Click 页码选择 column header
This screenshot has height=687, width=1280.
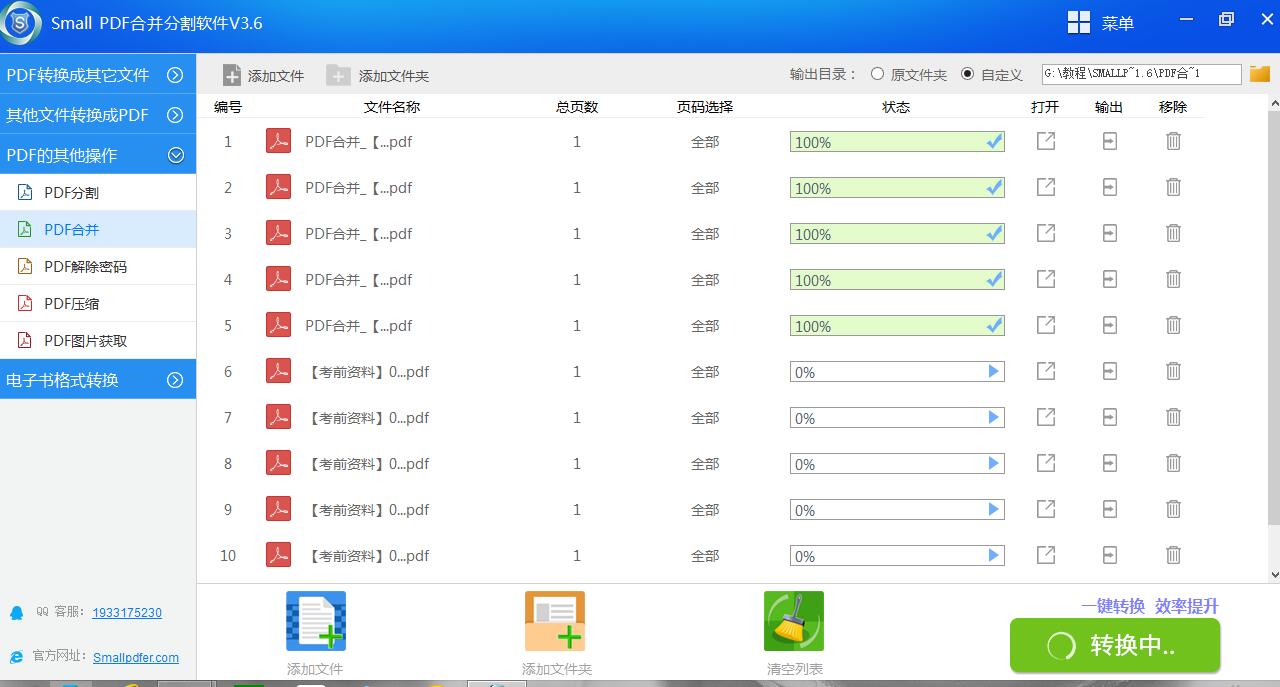tap(705, 107)
